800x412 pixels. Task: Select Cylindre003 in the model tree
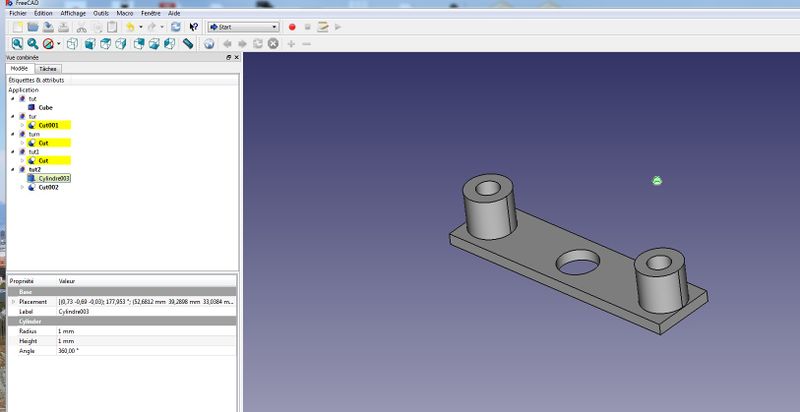click(53, 178)
